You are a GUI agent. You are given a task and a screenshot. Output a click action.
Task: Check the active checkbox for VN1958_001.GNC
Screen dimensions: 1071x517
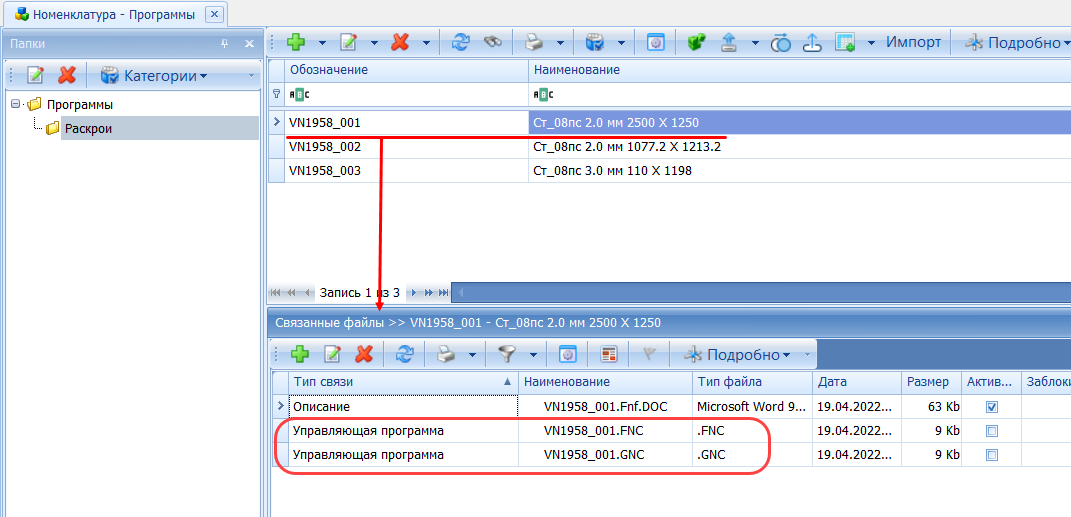[991, 455]
